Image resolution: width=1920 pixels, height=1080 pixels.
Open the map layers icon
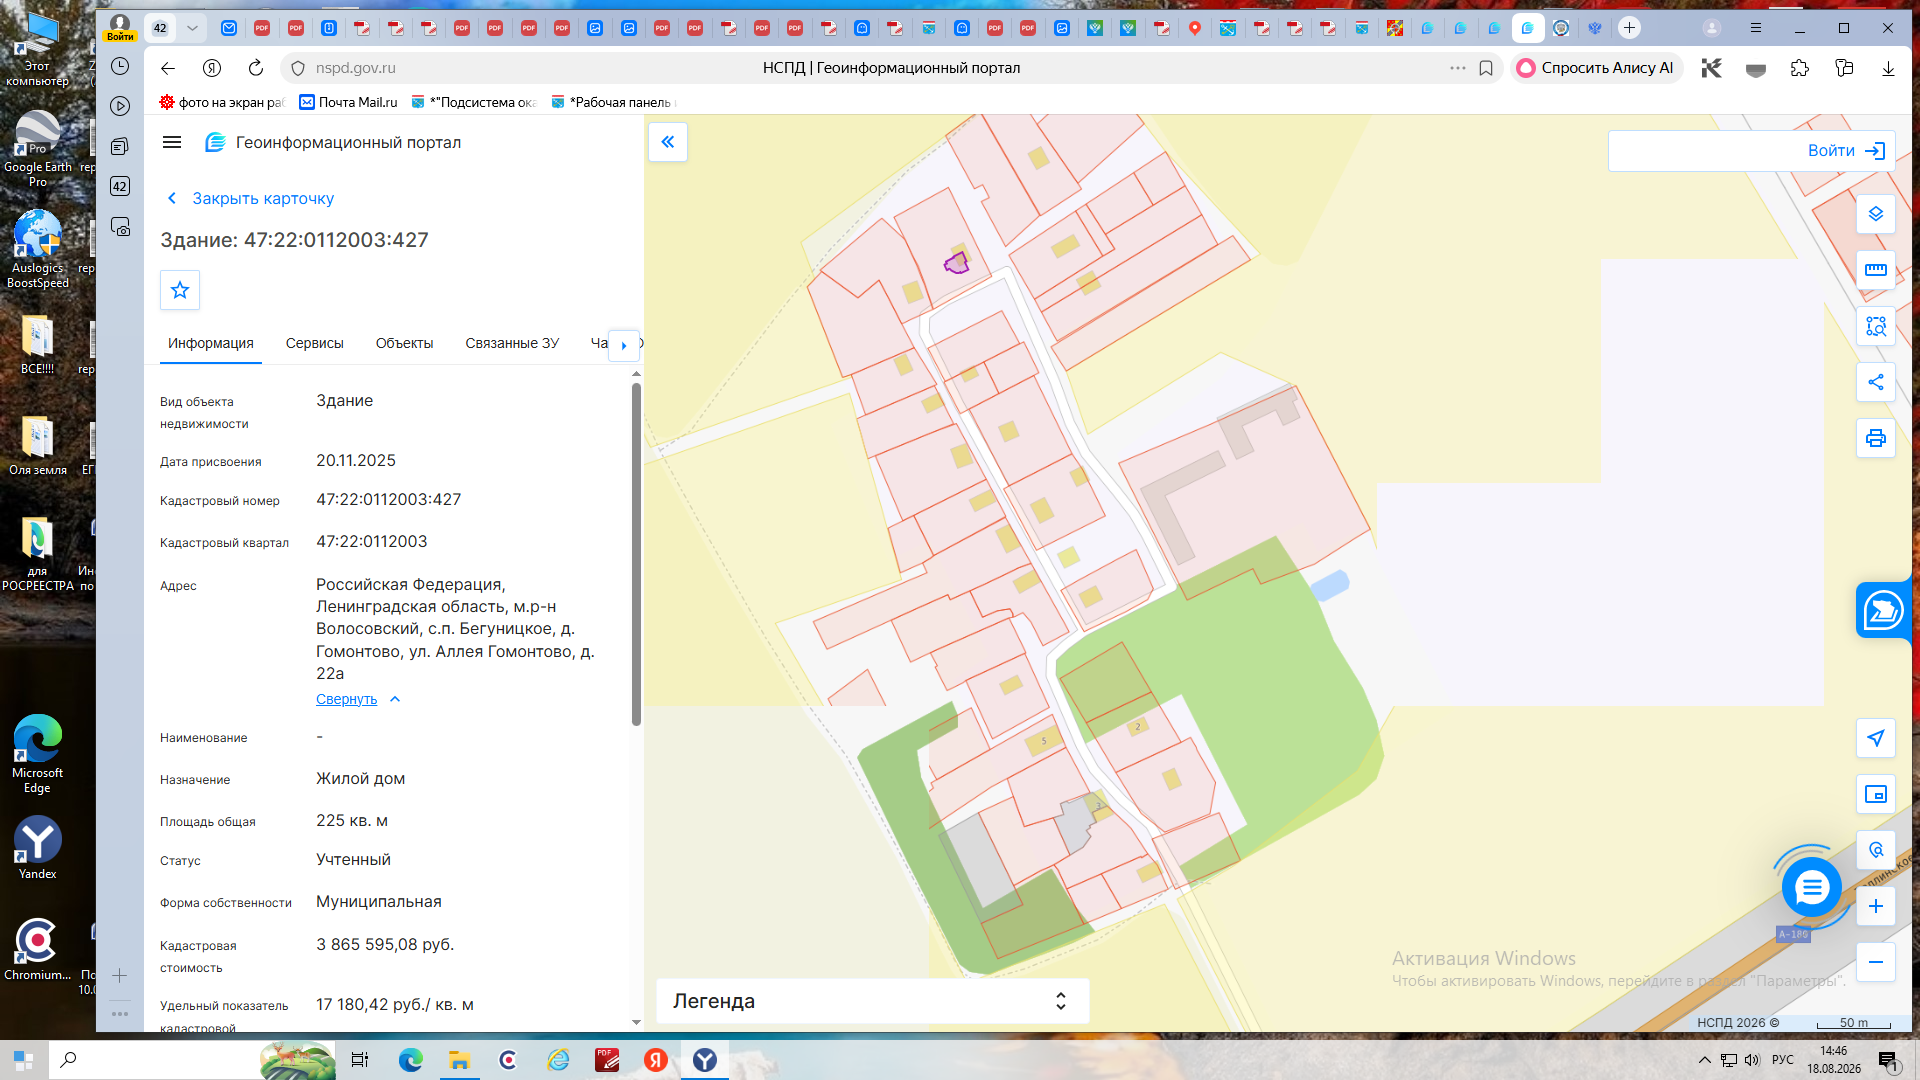coord(1875,214)
